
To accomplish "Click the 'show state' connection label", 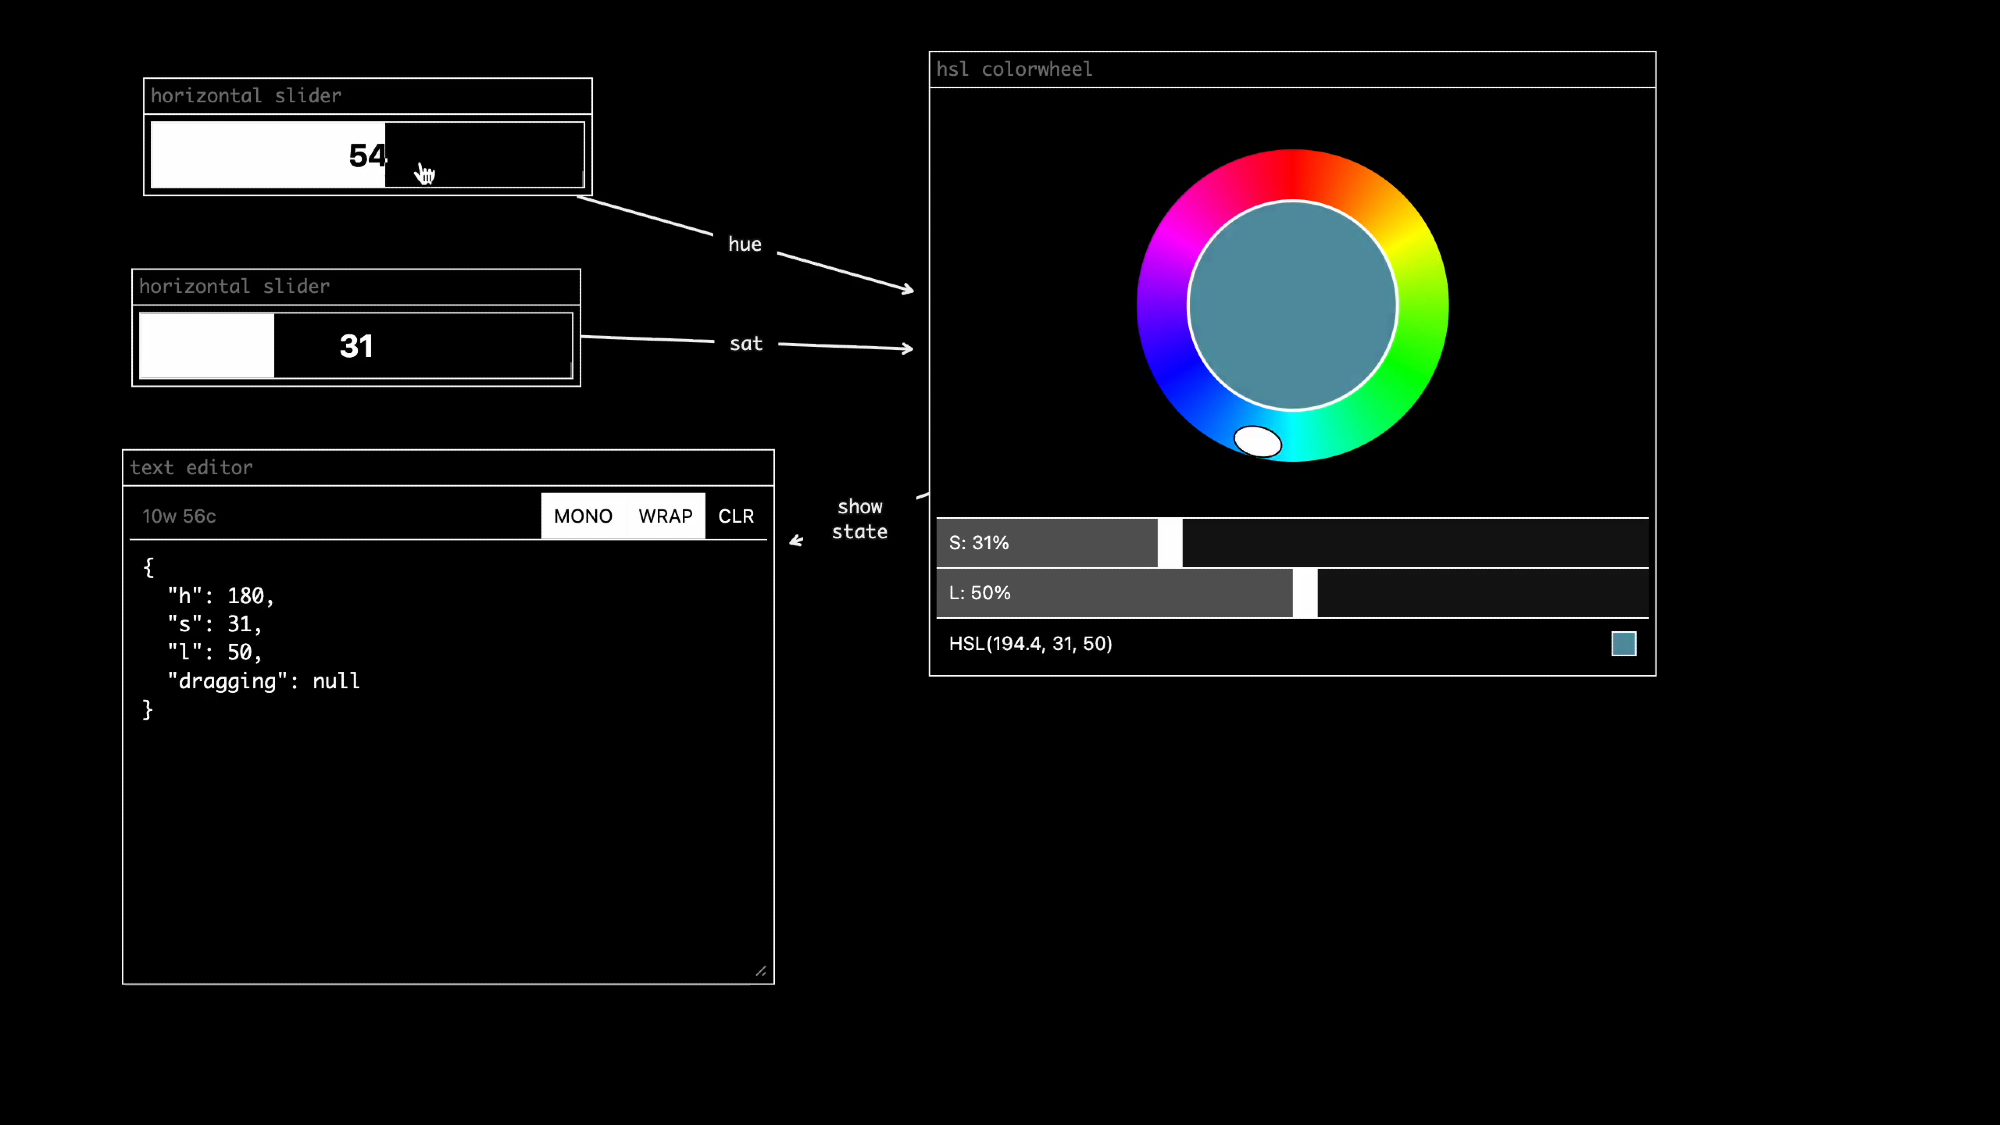I will (x=859, y=519).
